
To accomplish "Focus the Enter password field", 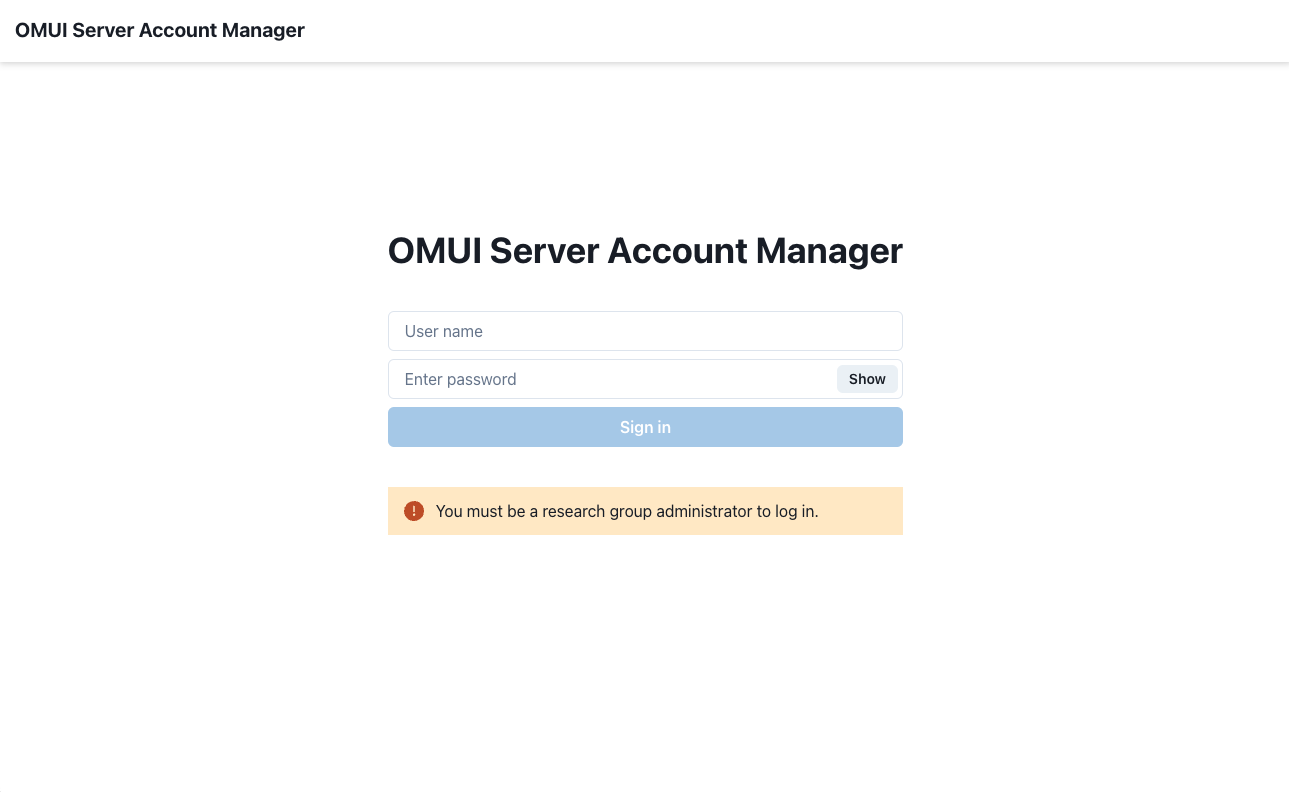I will tap(610, 379).
